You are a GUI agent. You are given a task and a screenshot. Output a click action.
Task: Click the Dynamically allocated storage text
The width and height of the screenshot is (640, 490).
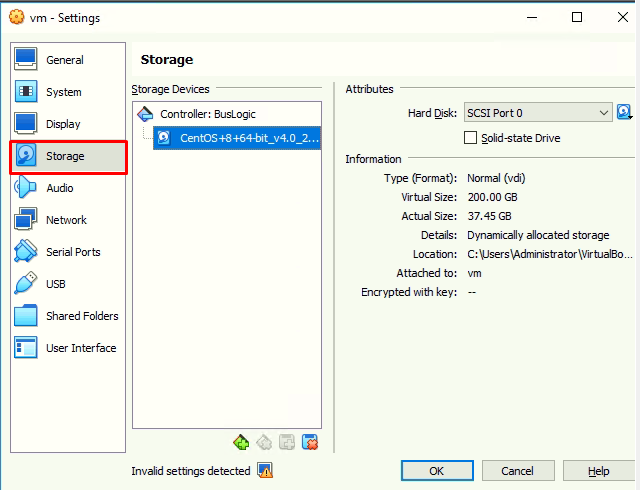coord(538,235)
